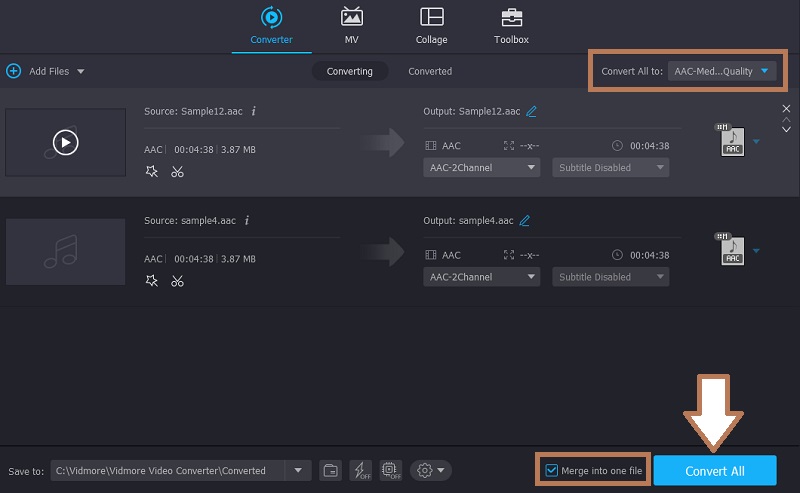Expand the Save to path dropdown

tap(297, 470)
